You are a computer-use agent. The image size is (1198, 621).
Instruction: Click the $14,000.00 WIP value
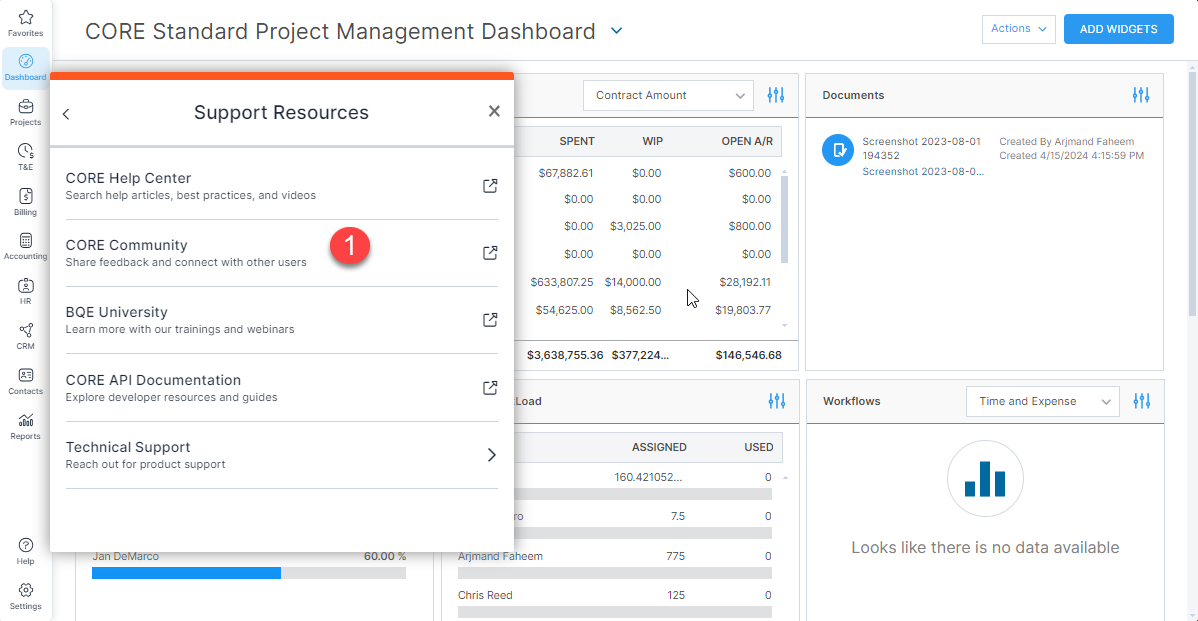point(633,282)
